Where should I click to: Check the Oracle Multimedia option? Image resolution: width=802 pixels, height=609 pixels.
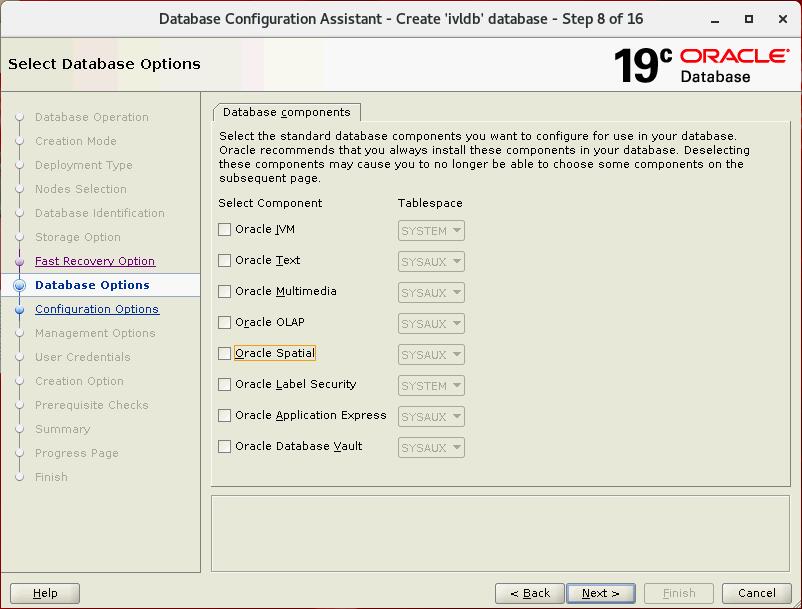225,292
